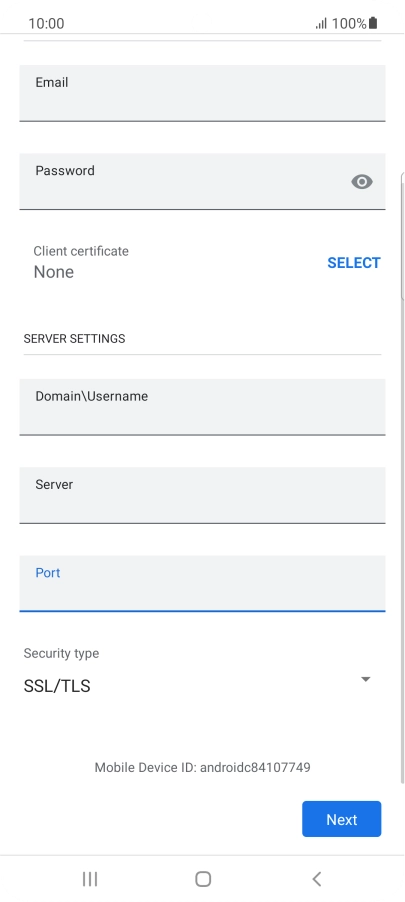
Task: Tap the Next button
Action: click(342, 819)
